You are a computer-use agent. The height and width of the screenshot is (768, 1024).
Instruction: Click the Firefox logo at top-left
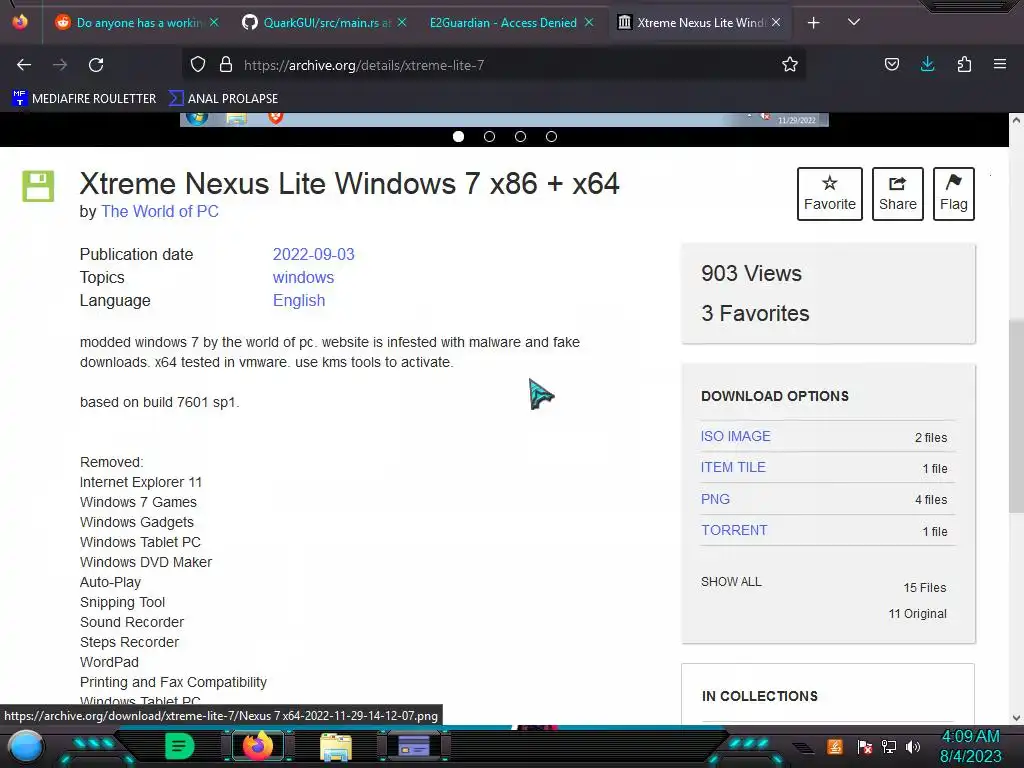click(20, 22)
